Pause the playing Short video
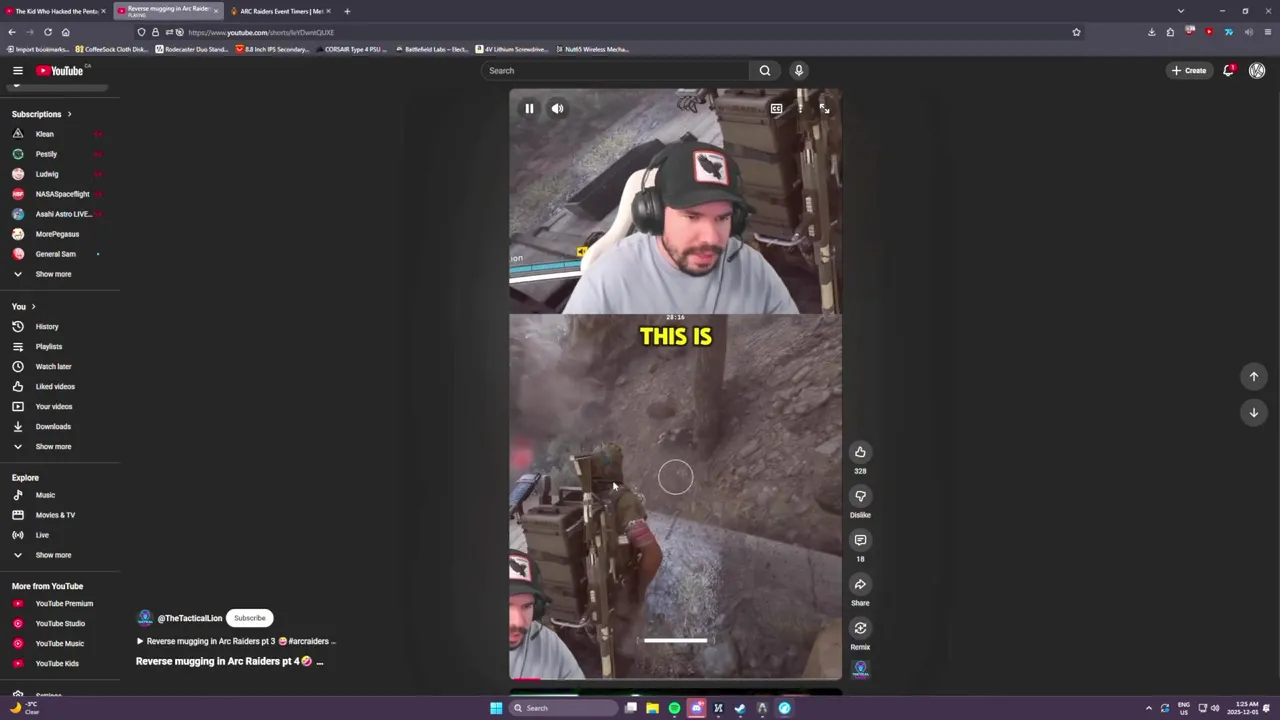 pyautogui.click(x=529, y=108)
